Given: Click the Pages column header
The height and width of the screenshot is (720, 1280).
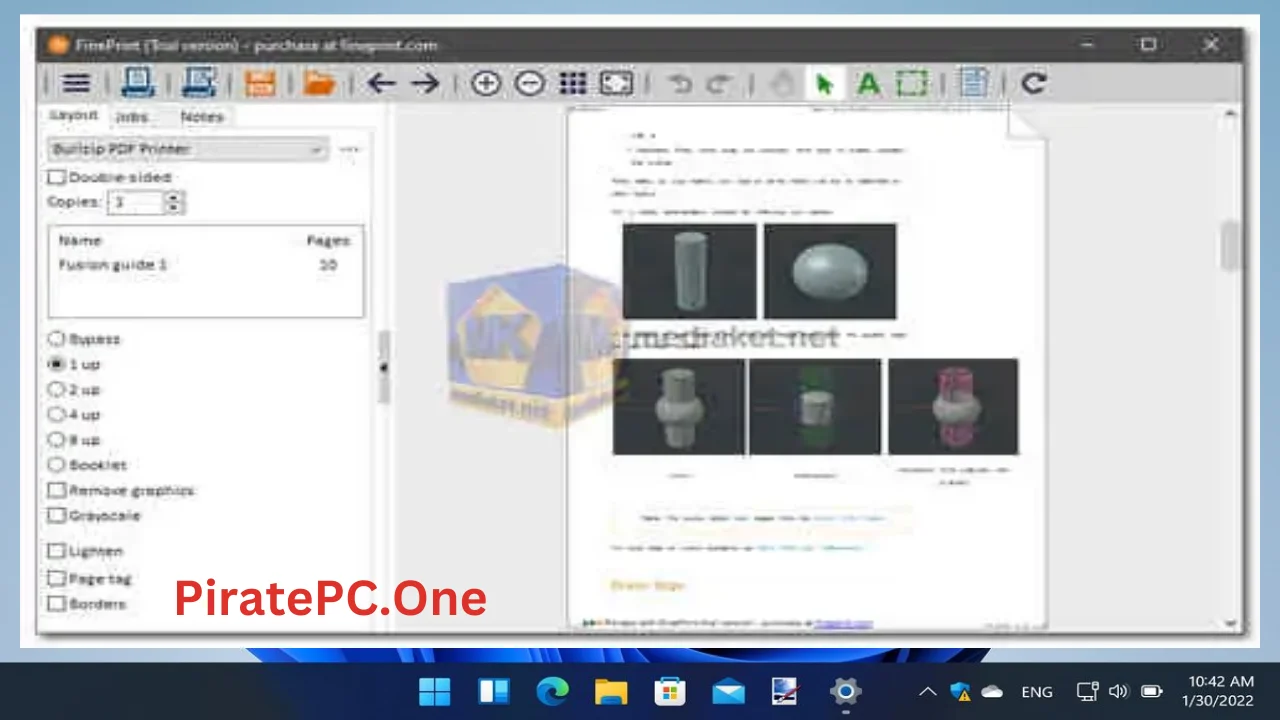Looking at the screenshot, I should coord(328,241).
